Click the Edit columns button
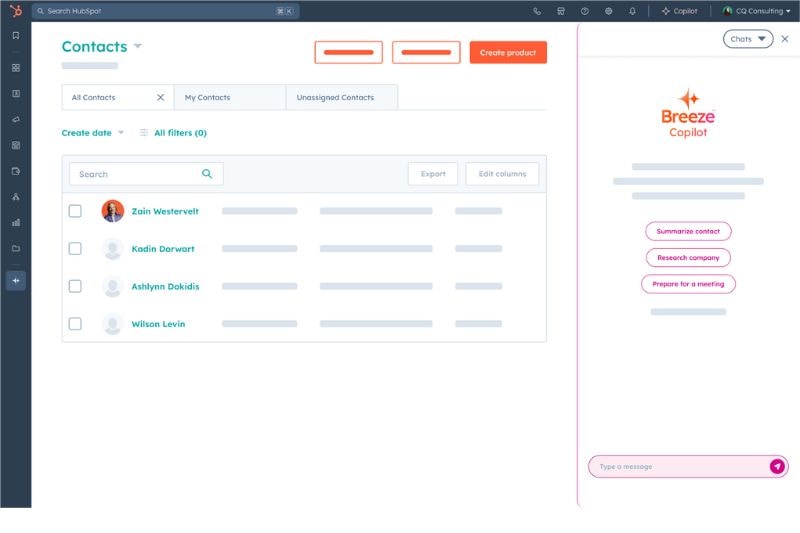Image resolution: width=800 pixels, height=533 pixels. pos(502,174)
